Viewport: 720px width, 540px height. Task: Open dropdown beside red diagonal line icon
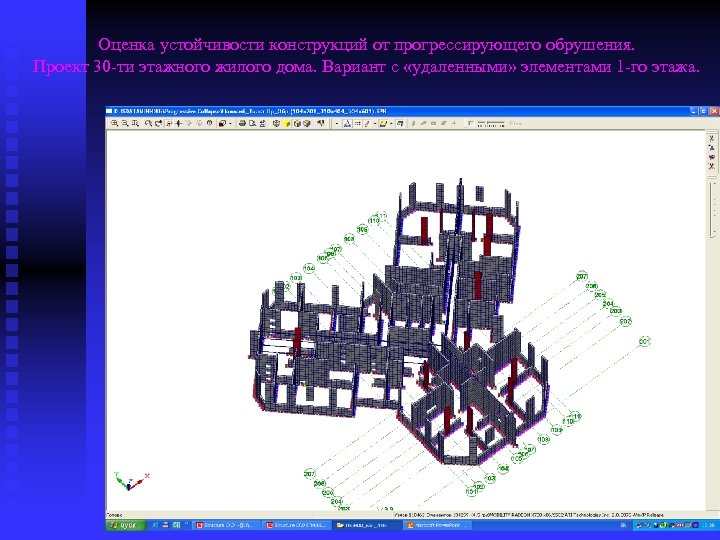pos(375,124)
